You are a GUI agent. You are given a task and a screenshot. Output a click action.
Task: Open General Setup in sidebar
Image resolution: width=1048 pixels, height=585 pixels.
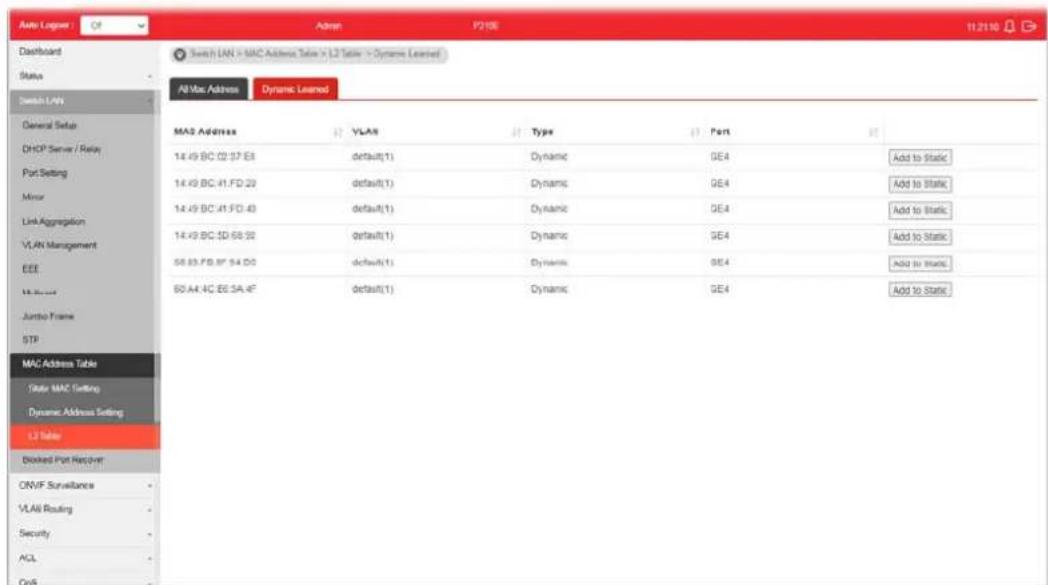point(49,125)
